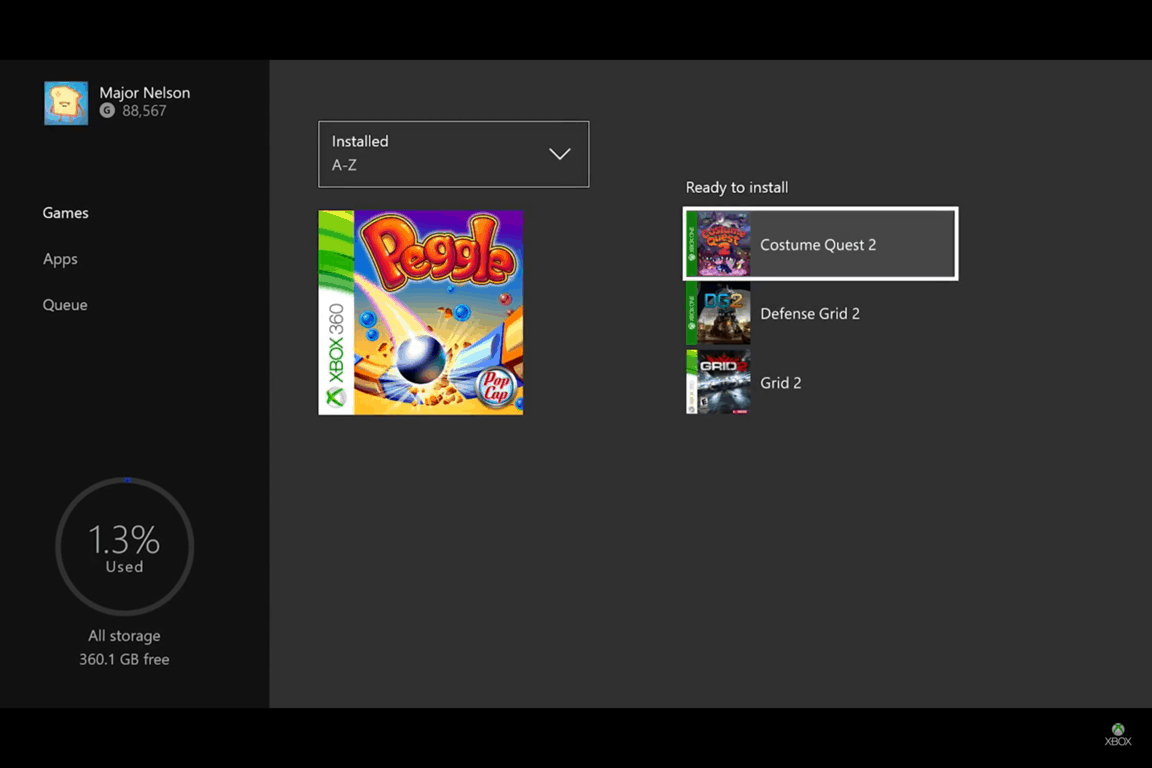Click the Xbox logo in bottom corner

(1117, 734)
